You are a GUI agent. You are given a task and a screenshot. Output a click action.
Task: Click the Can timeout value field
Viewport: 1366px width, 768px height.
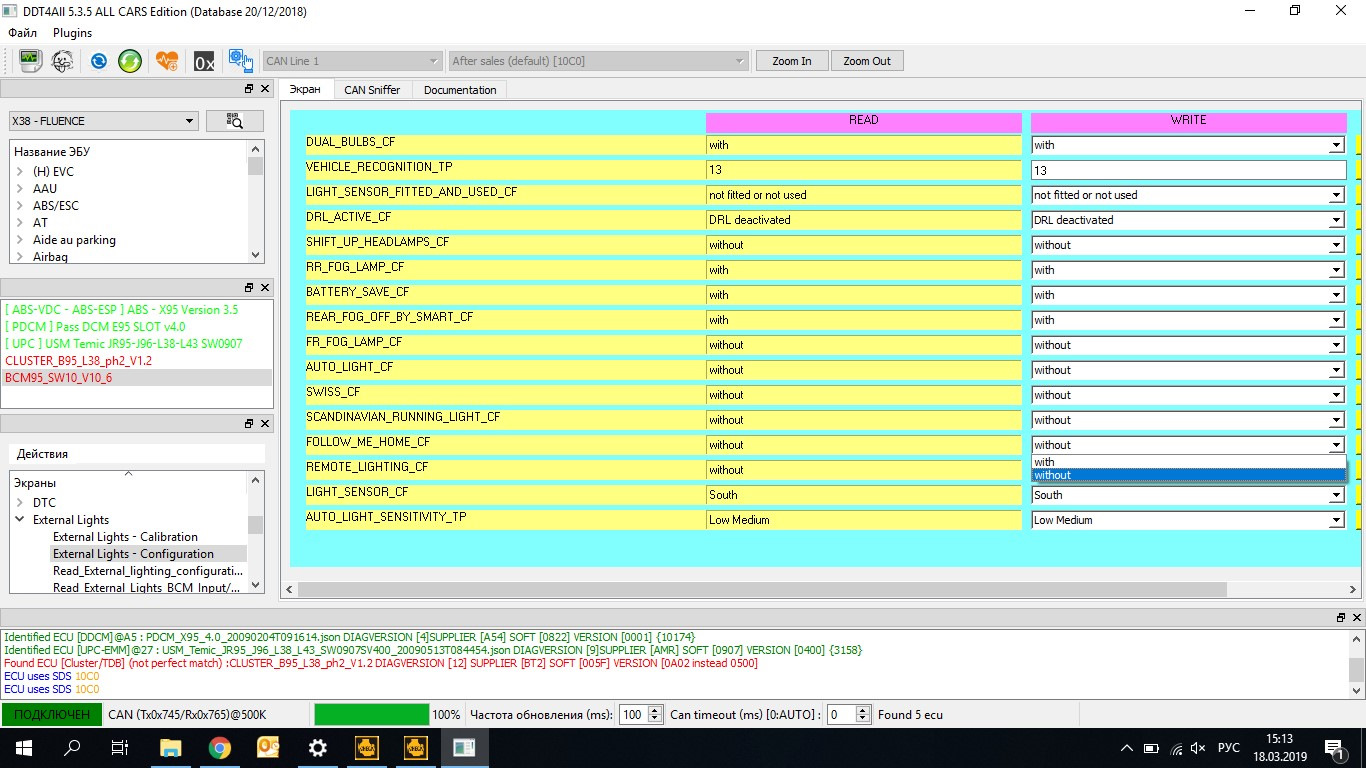pyautogui.click(x=849, y=715)
